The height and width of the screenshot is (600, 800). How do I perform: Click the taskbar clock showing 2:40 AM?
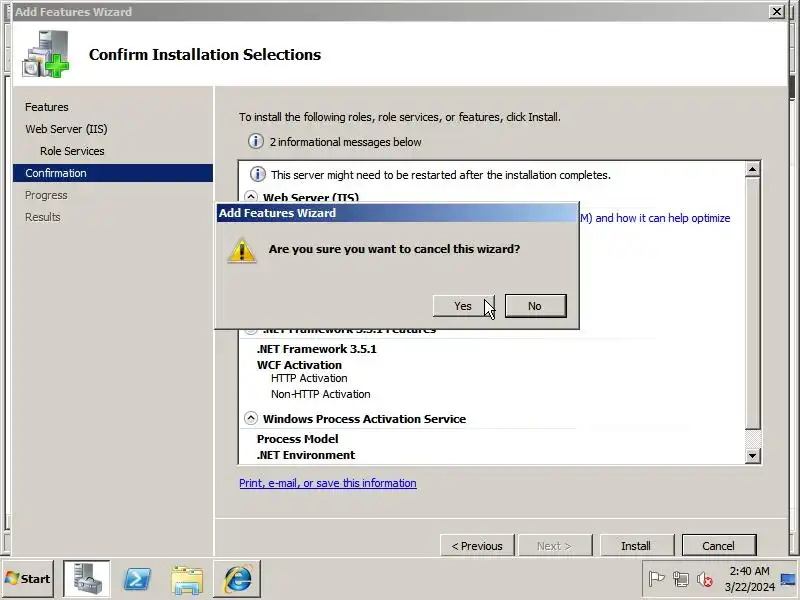click(749, 579)
